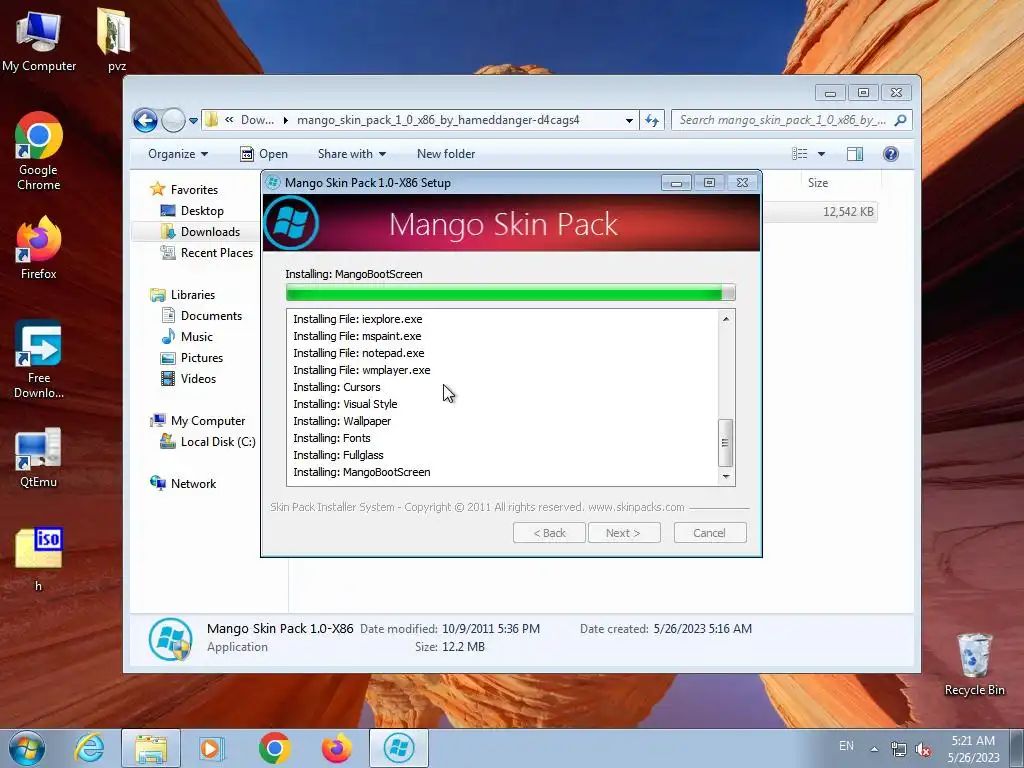The height and width of the screenshot is (768, 1024).
Task: Launch Firefox from the taskbar
Action: click(336, 748)
